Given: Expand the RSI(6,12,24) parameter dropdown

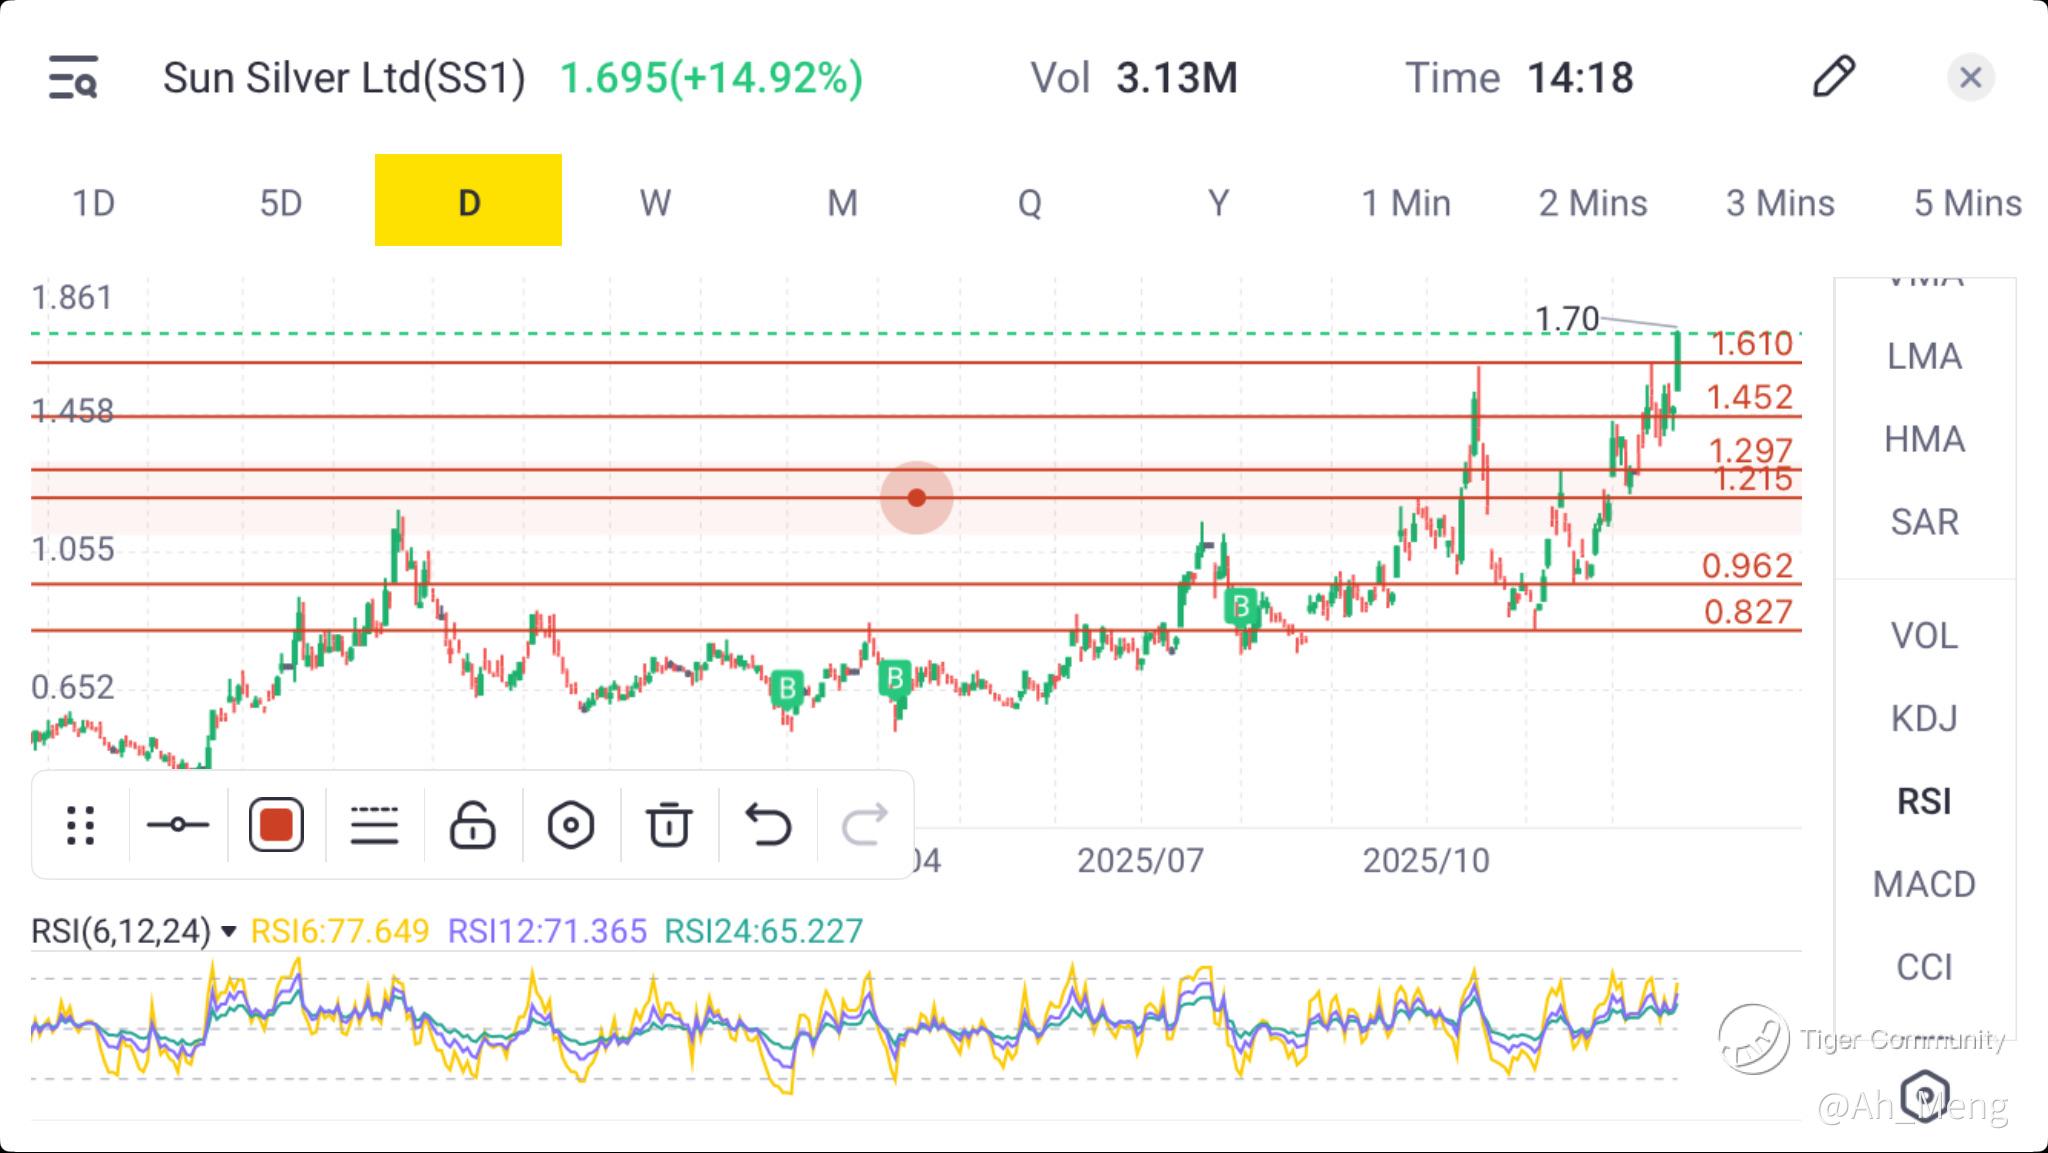Looking at the screenshot, I should tap(228, 932).
